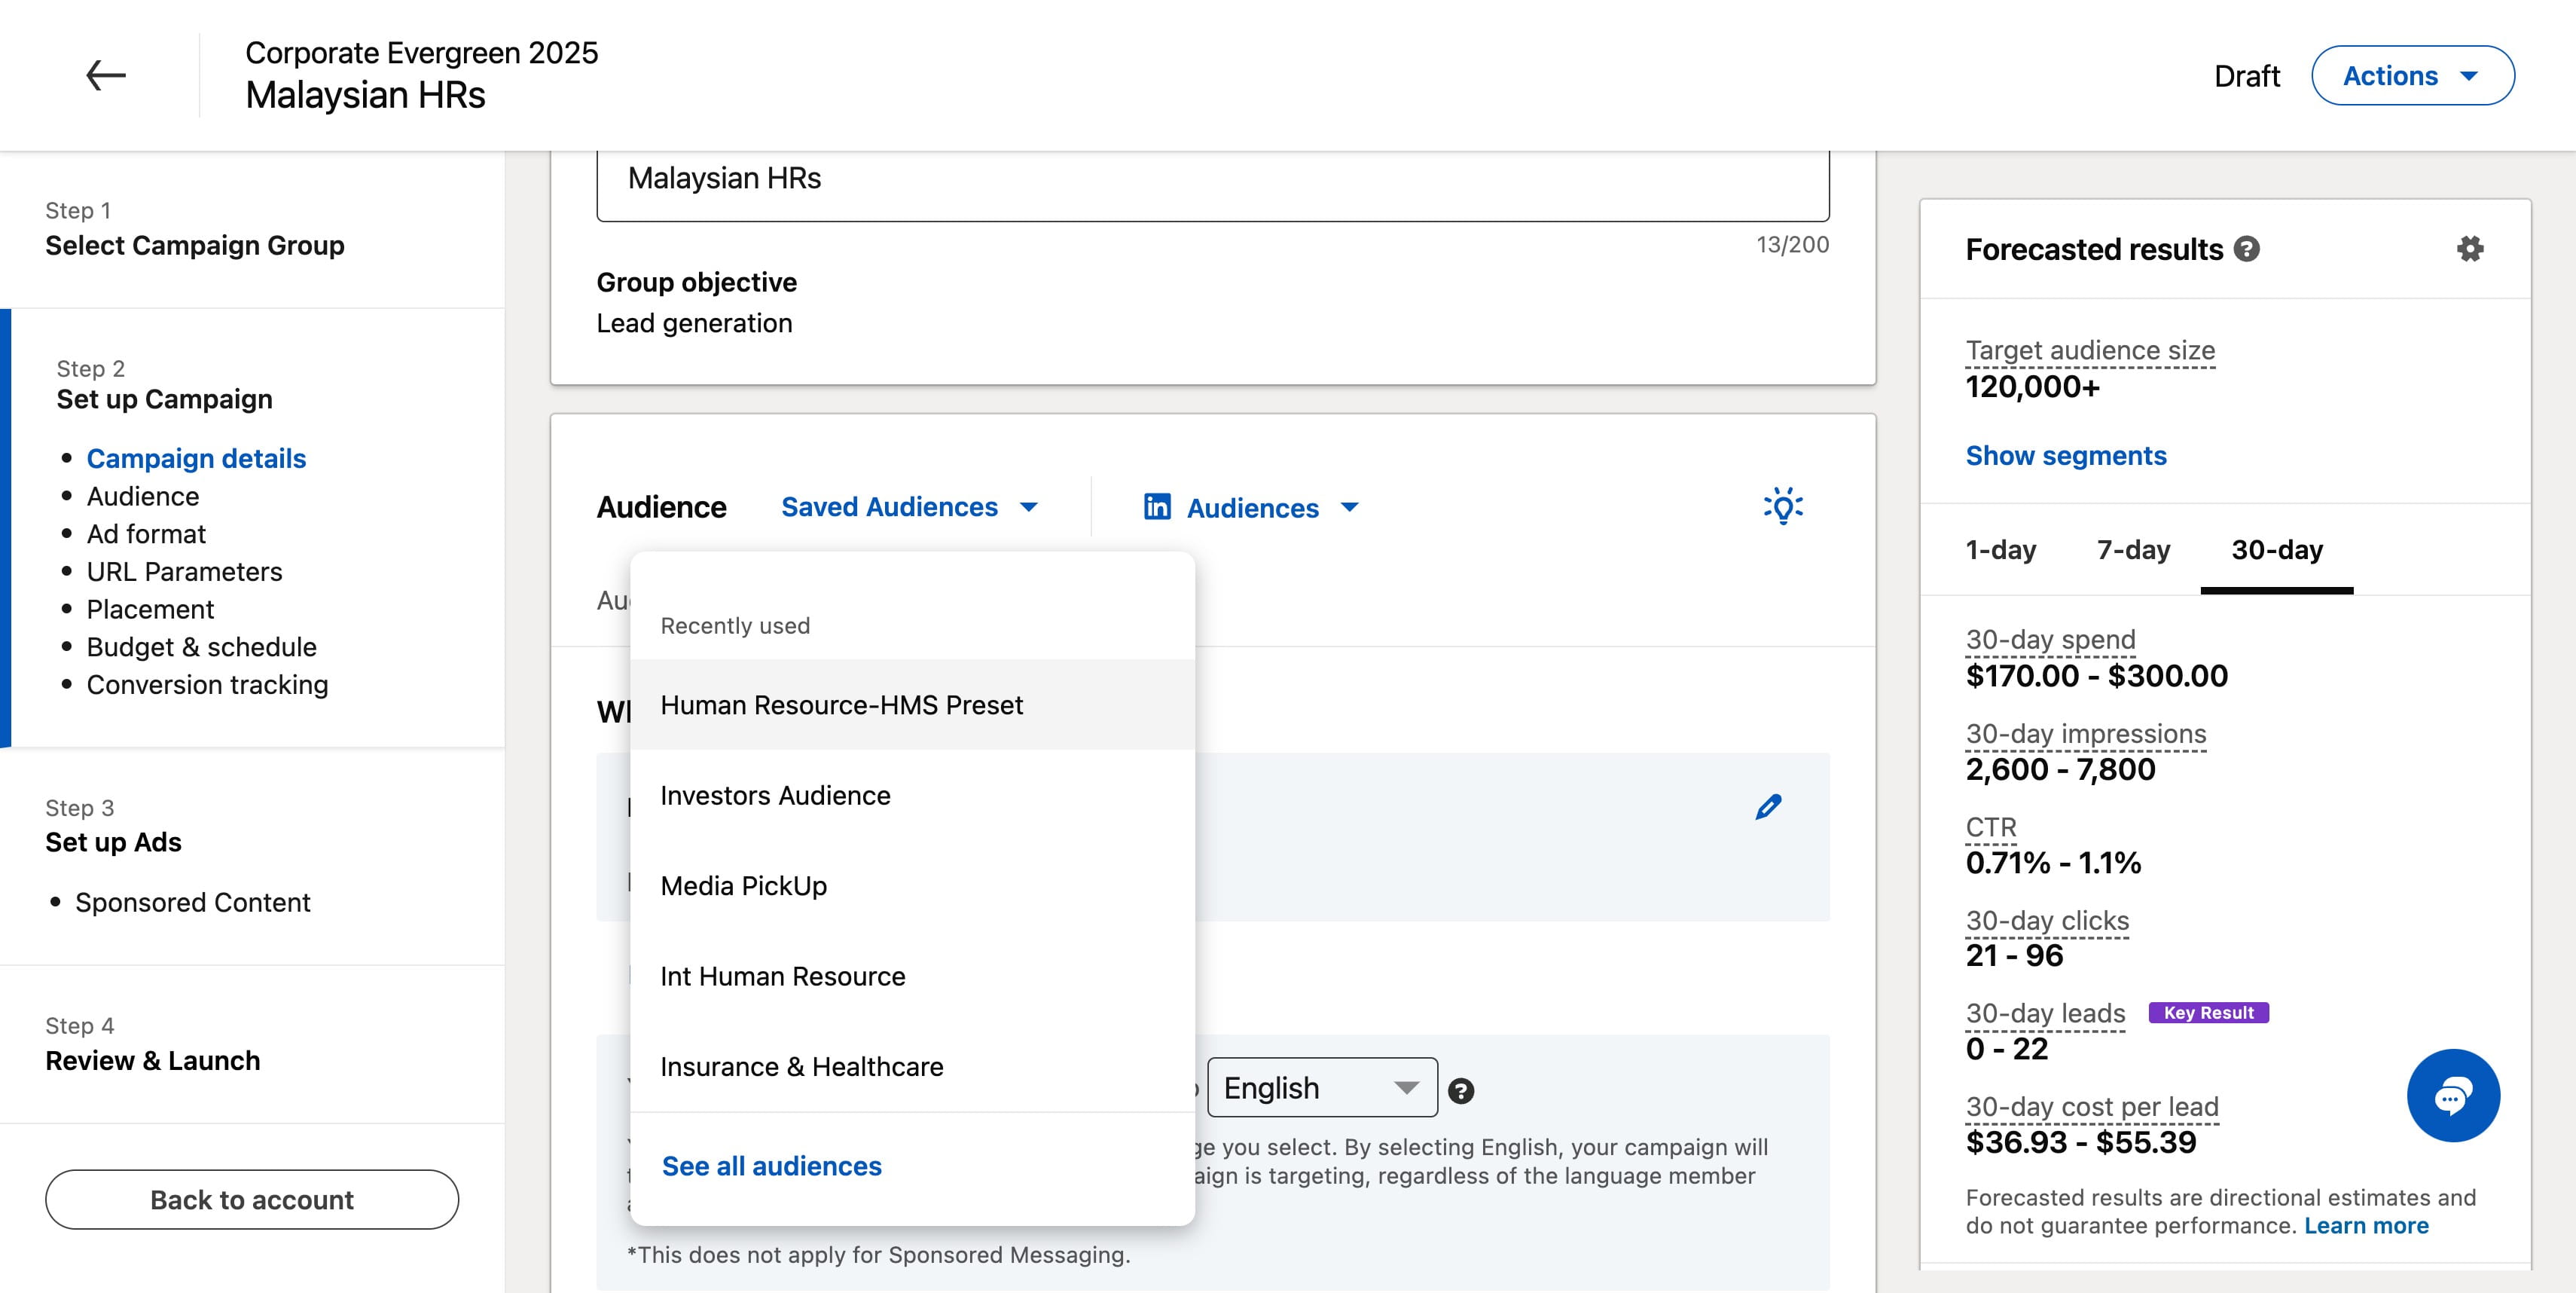This screenshot has height=1293, width=2576.
Task: Select the 30-day forecast tab
Action: [2277, 550]
